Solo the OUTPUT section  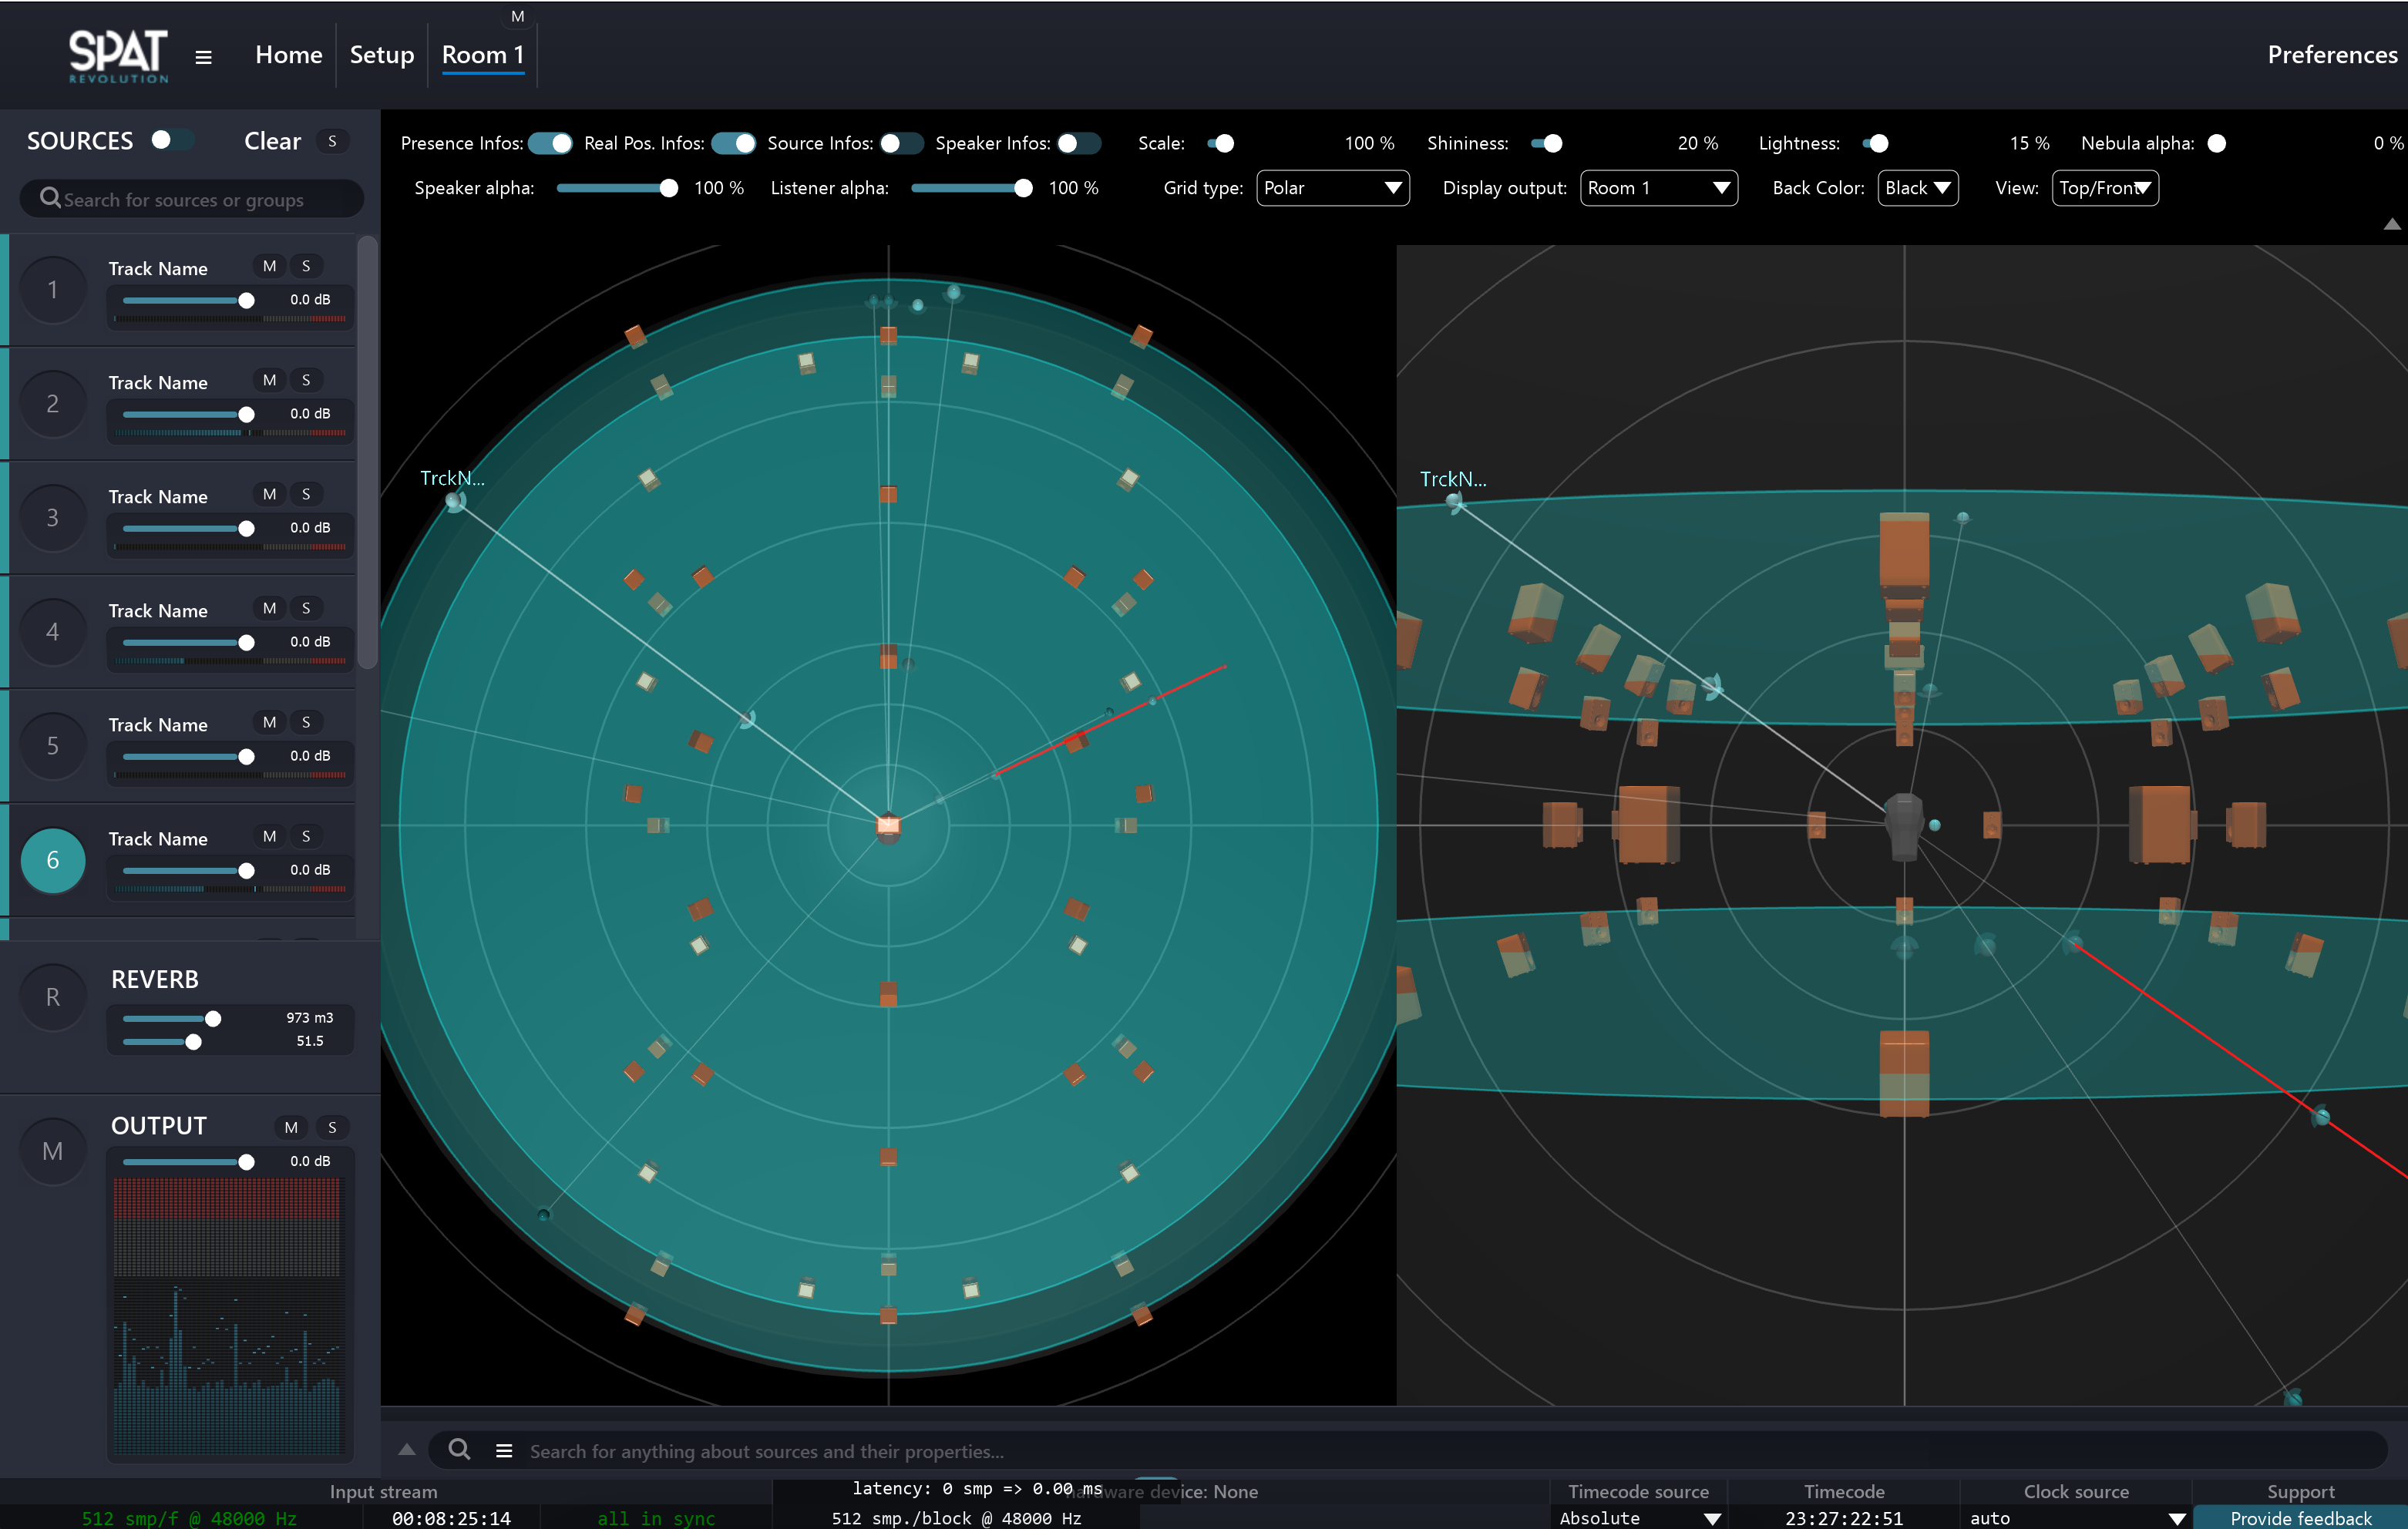332,1127
